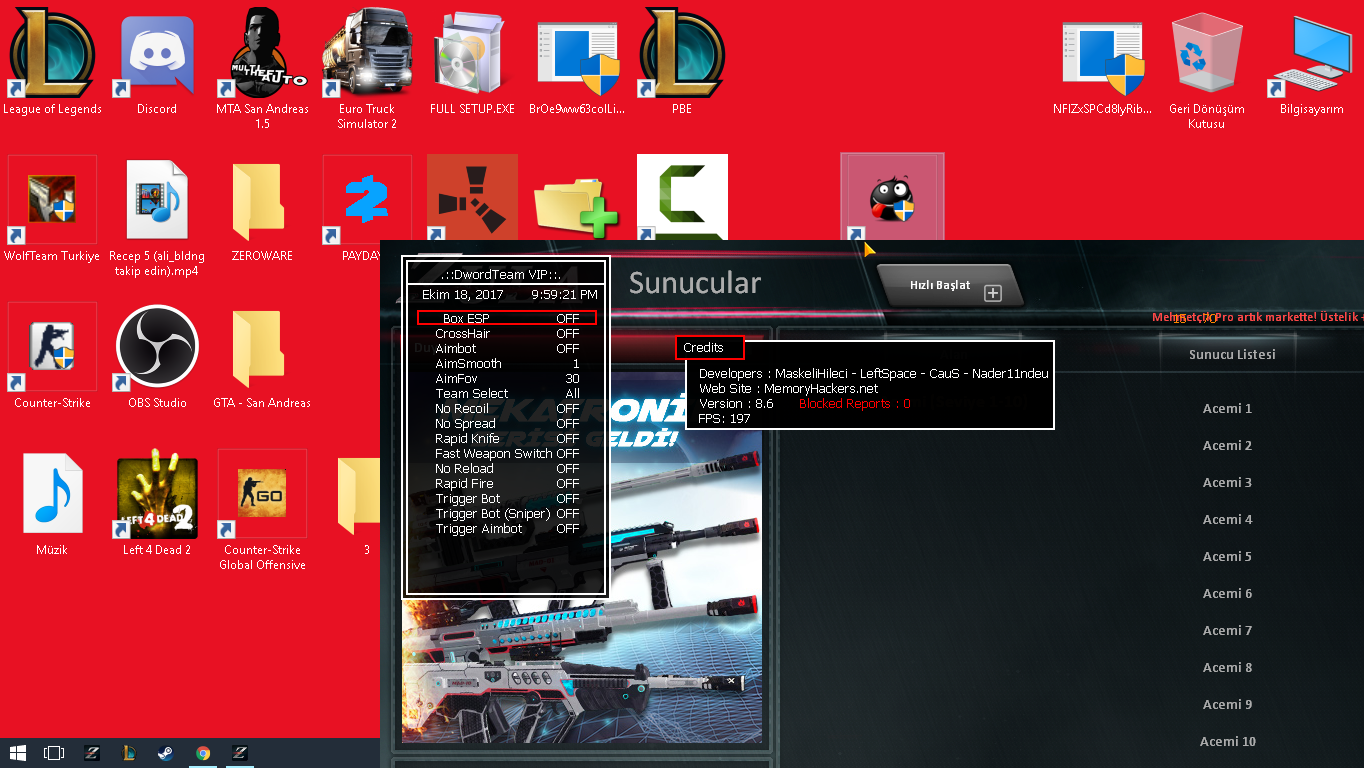Viewport: 1364px width, 770px height.
Task: Open the Windows Start menu
Action: (18, 752)
